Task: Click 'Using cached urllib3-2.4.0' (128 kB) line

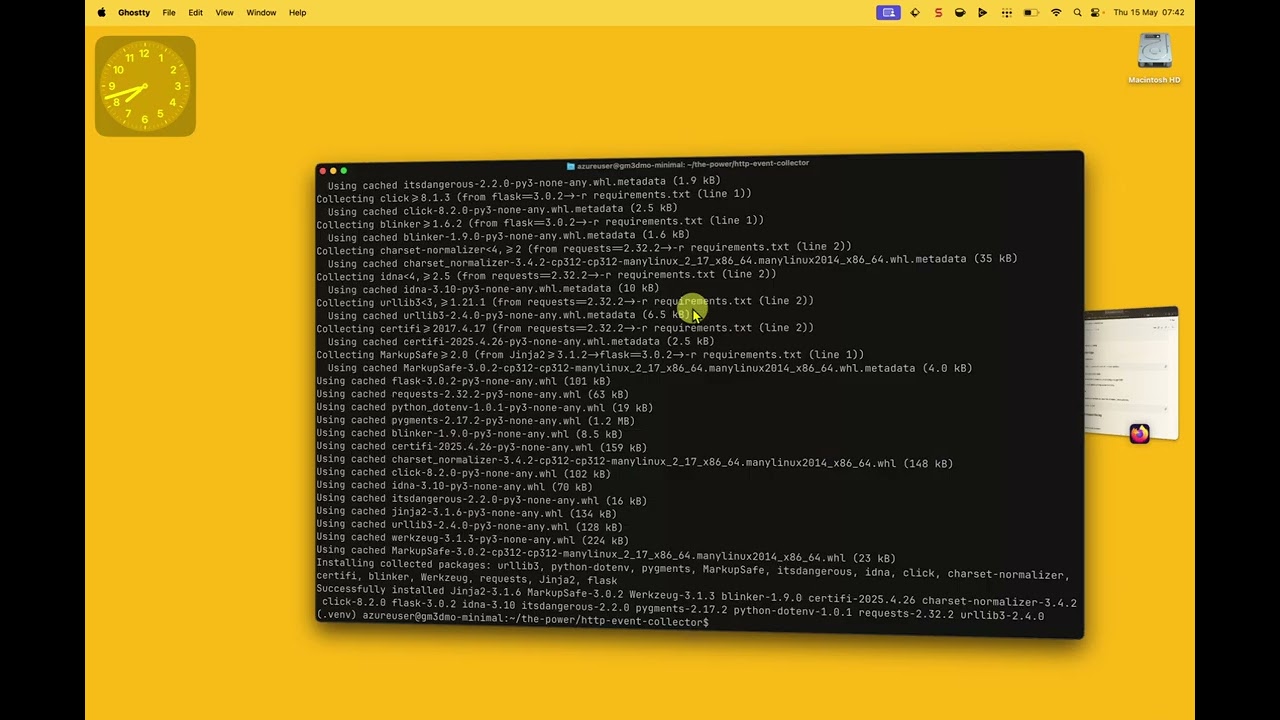Action: 469,526
